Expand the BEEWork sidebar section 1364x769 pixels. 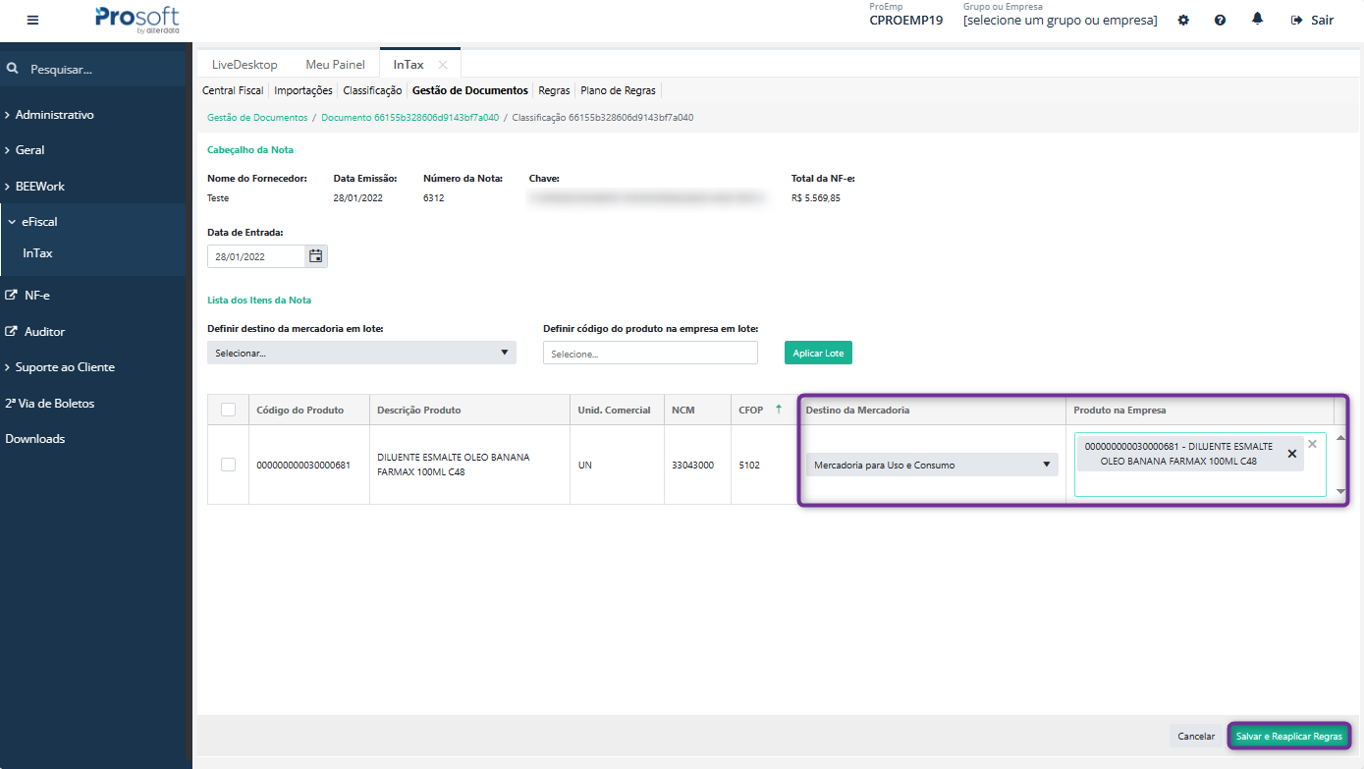click(x=35, y=186)
